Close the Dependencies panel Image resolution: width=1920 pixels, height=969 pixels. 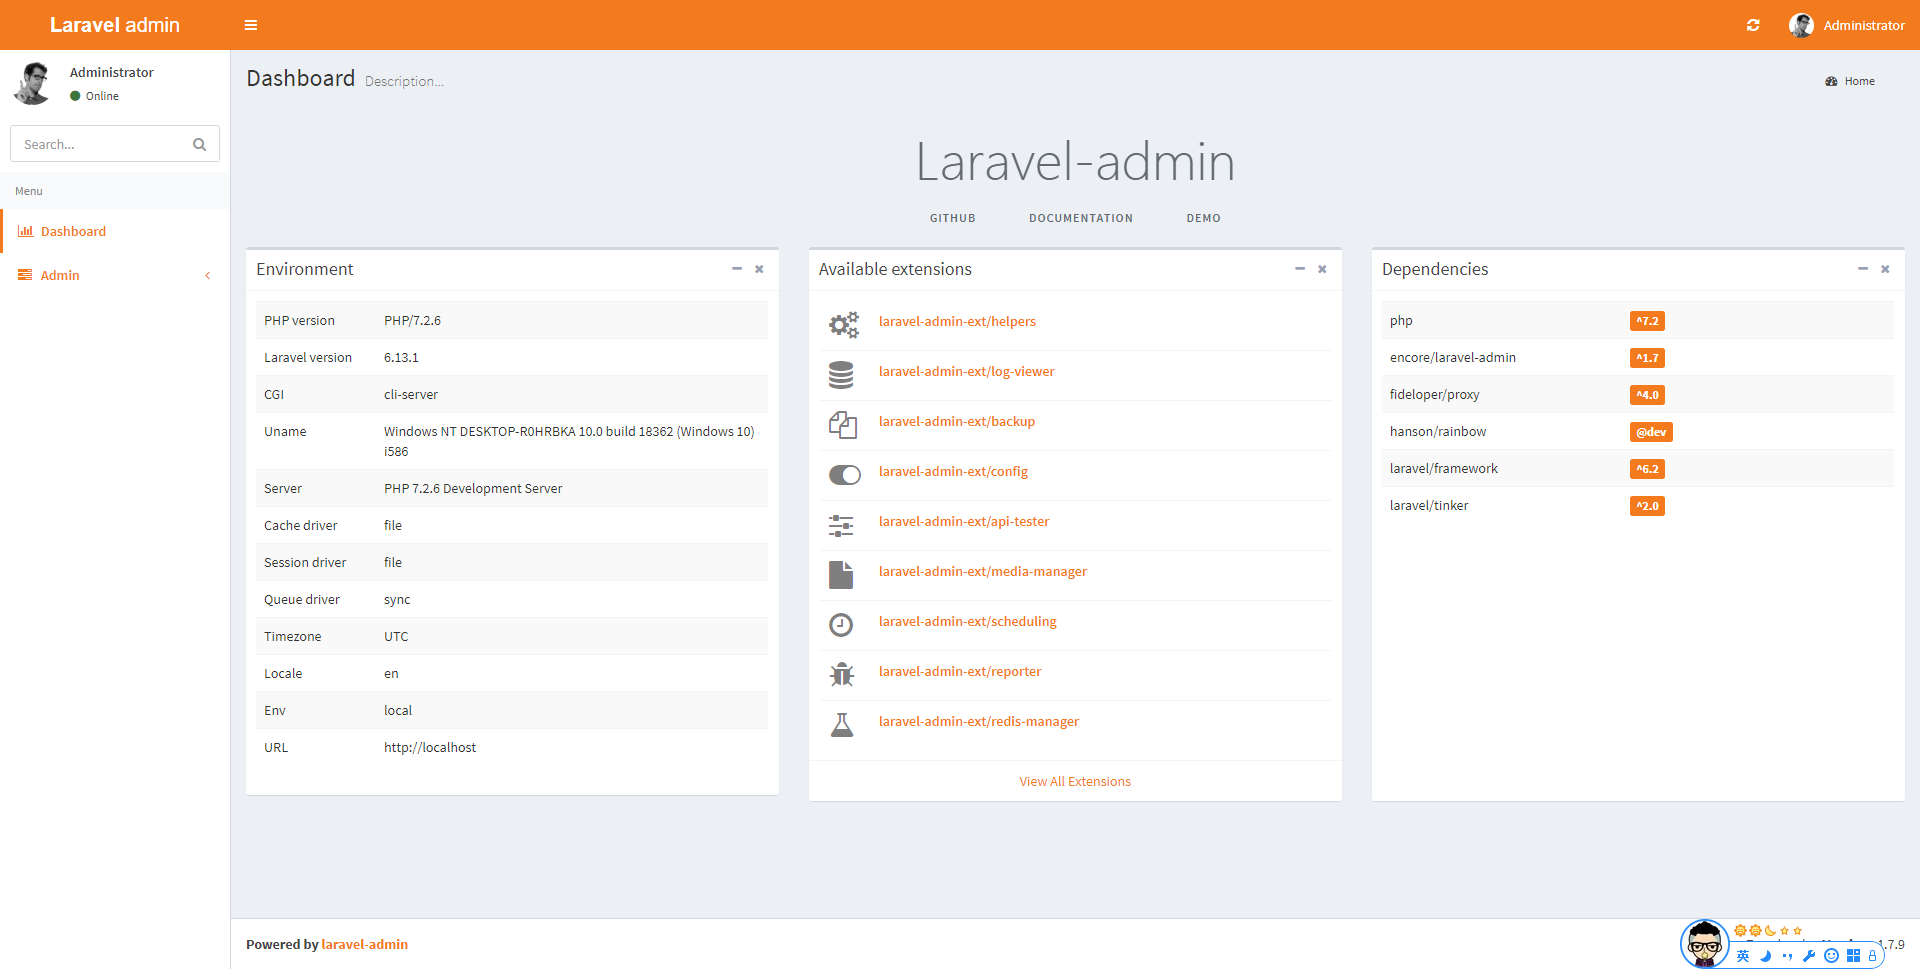[1885, 269]
